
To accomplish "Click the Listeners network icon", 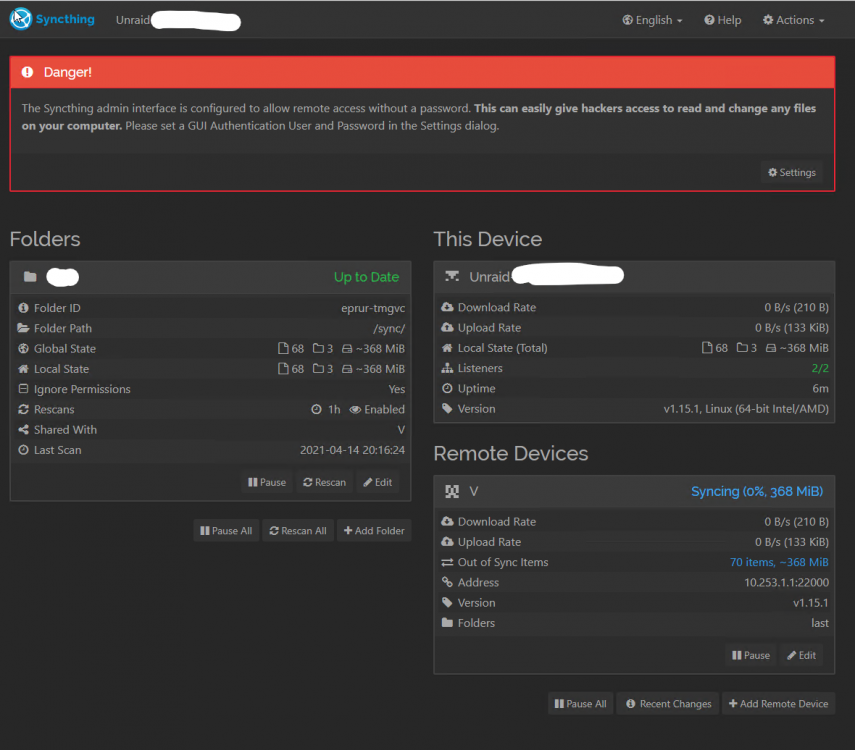I will click(447, 368).
